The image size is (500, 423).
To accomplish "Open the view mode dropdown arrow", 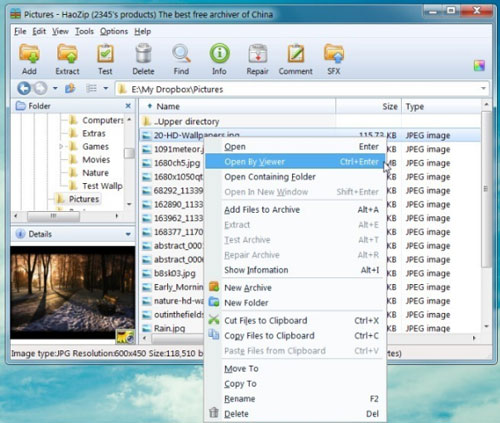I will [106, 88].
